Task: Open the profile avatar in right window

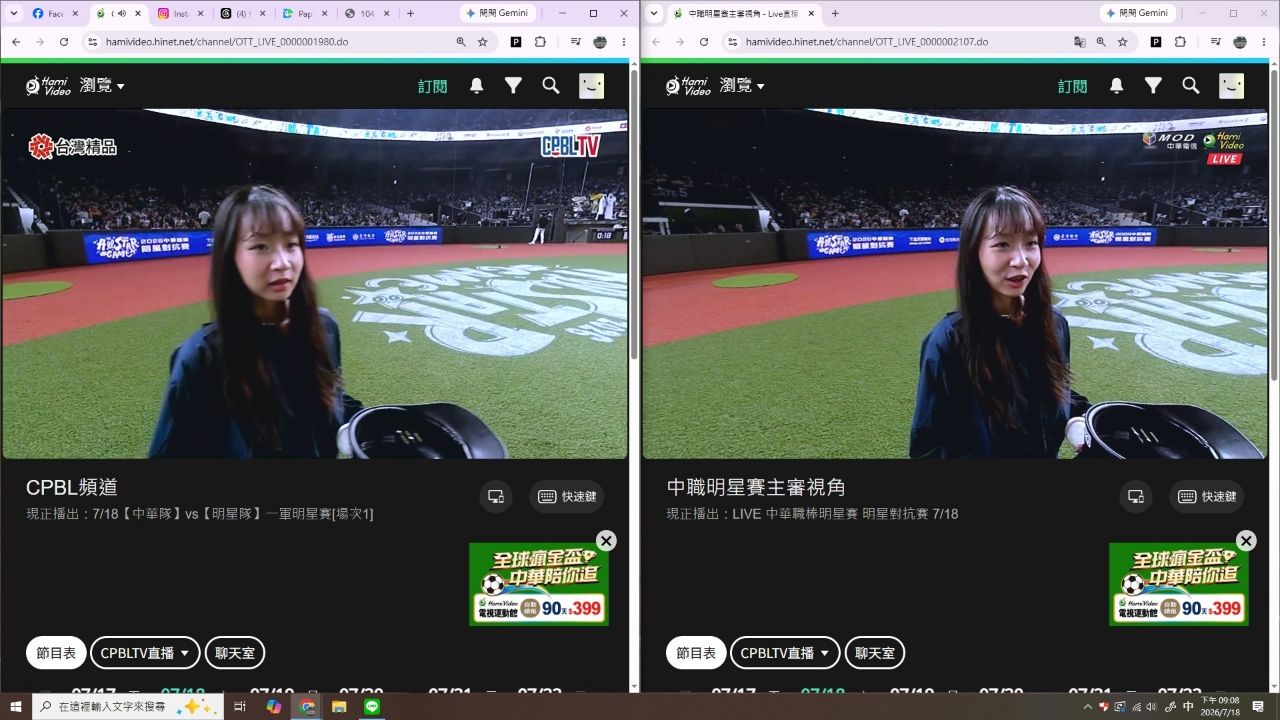Action: pos(1232,86)
